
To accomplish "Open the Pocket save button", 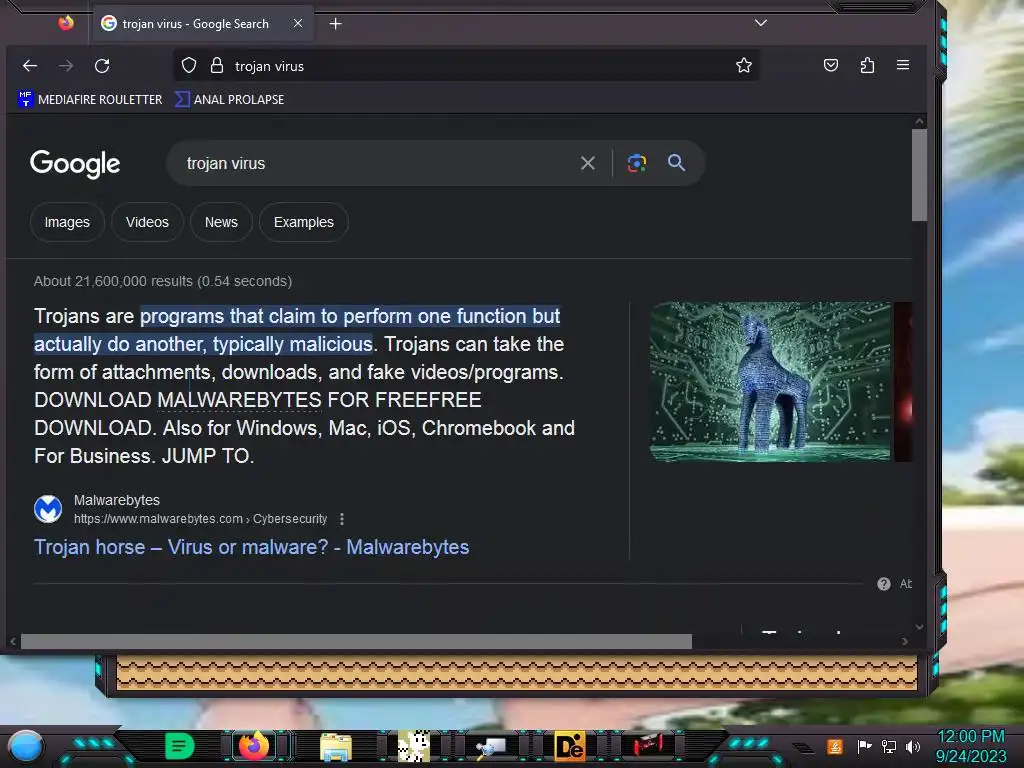I will point(831,65).
